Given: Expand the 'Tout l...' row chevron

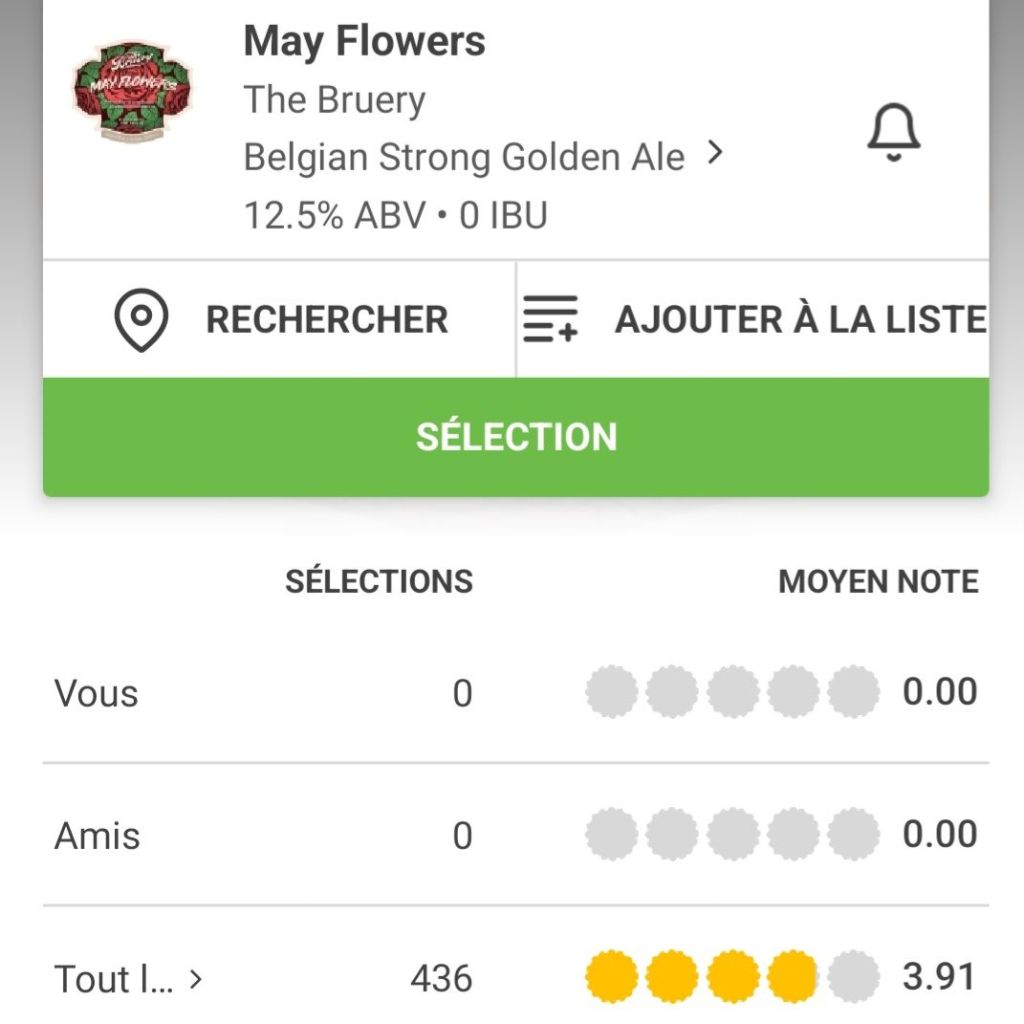Looking at the screenshot, I should click(x=196, y=979).
